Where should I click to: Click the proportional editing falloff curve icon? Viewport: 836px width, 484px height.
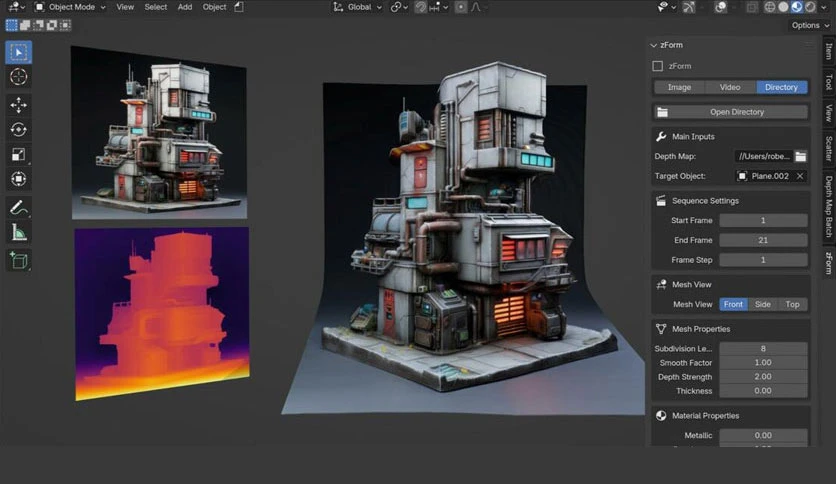[x=476, y=7]
